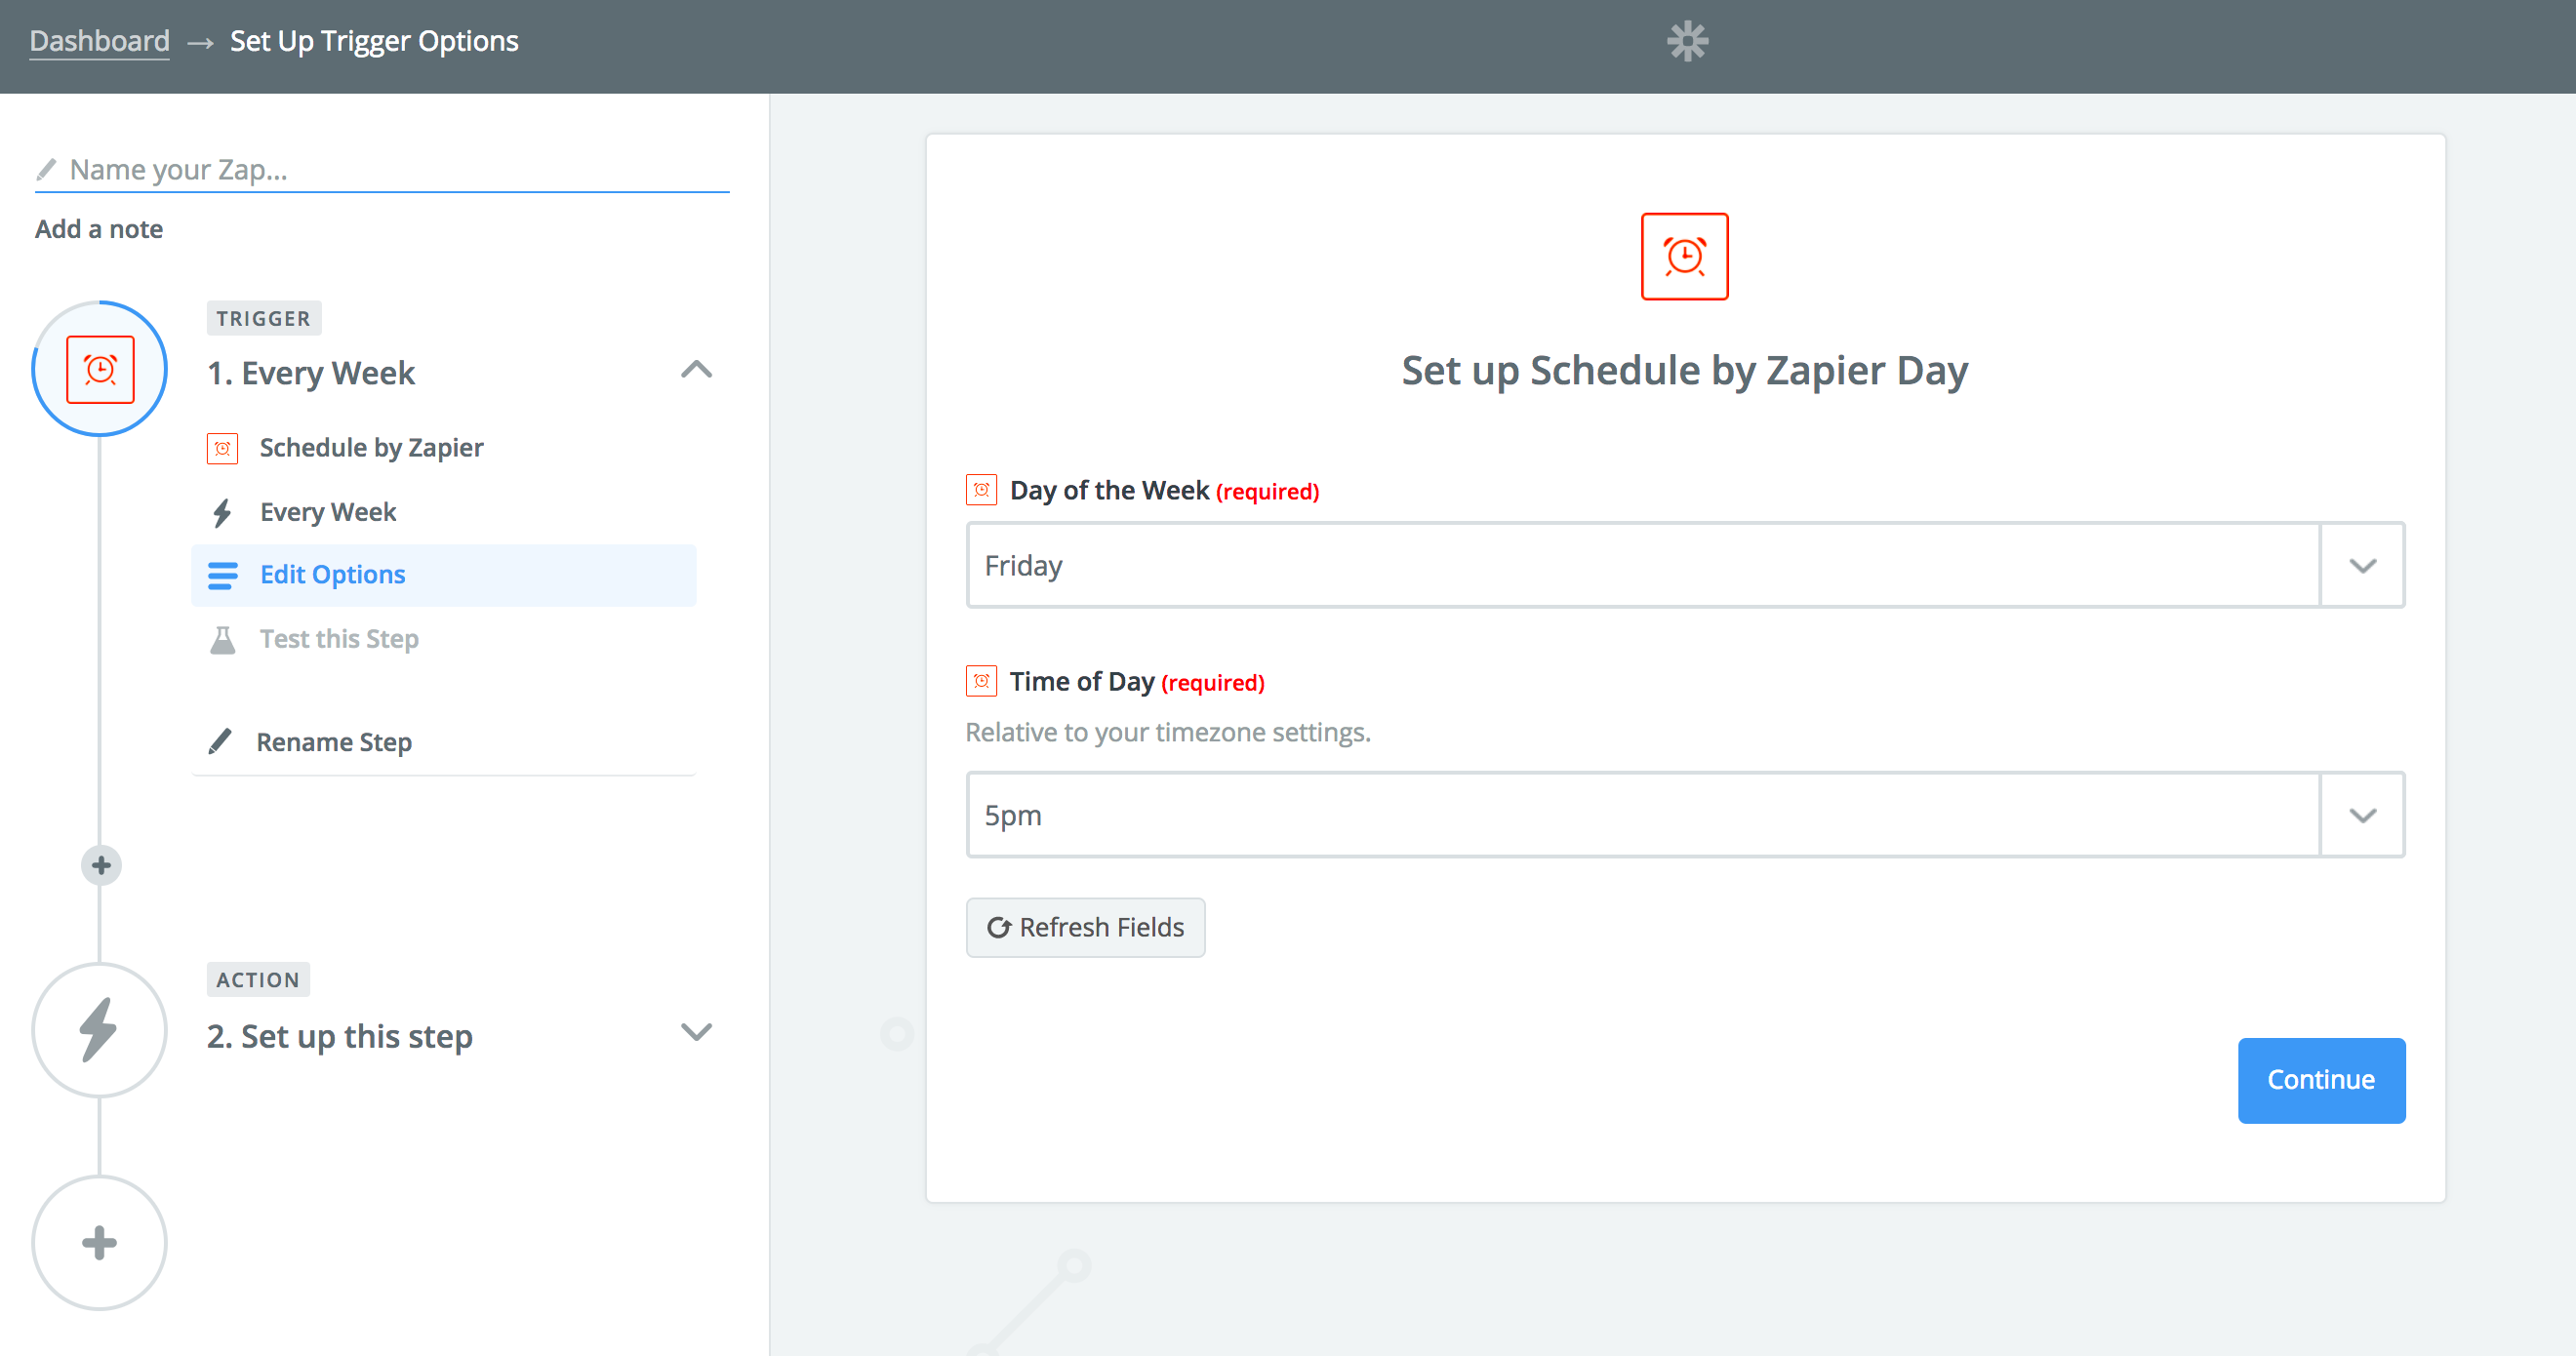Screen dimensions: 2576x1356
Task: Click the action lightning bolt step circle
Action: click(x=99, y=1030)
